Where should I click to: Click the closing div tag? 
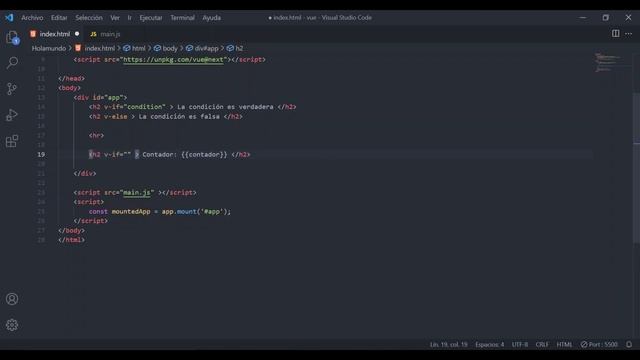pyautogui.click(x=85, y=173)
